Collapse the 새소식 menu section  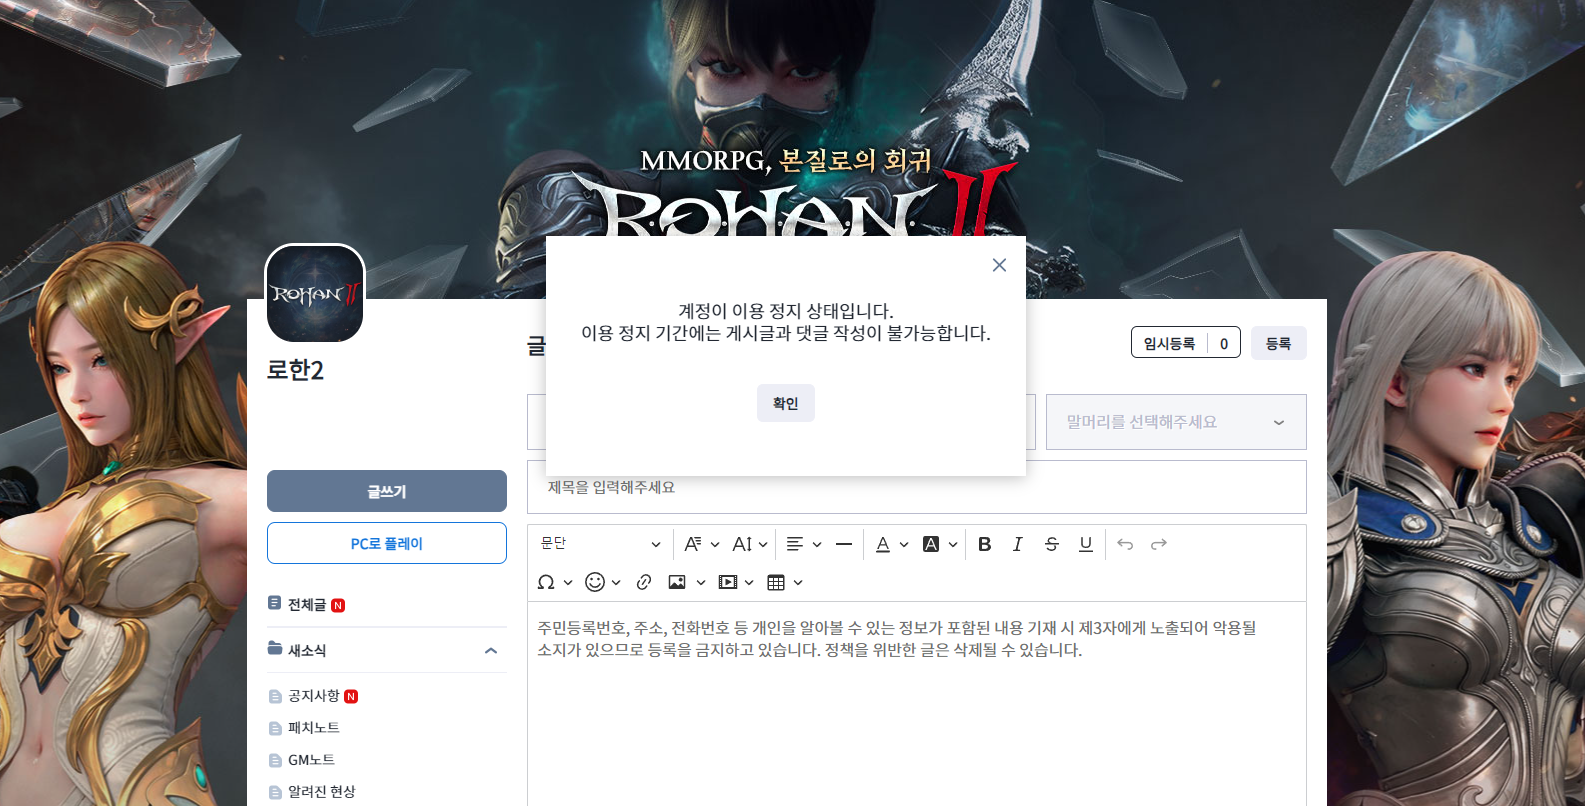coord(491,651)
